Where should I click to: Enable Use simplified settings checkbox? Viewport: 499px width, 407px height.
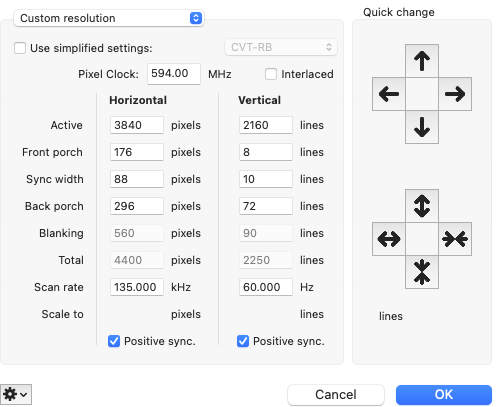pos(20,48)
